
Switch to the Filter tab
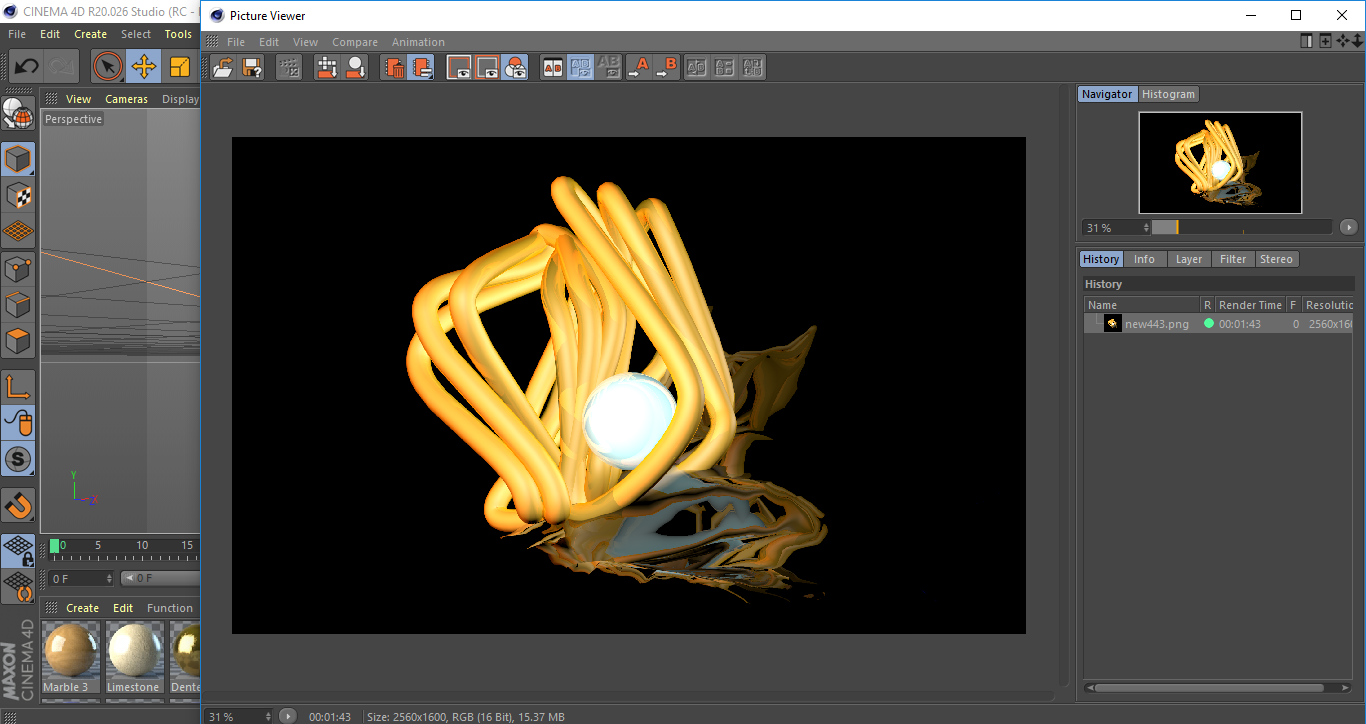point(1233,259)
